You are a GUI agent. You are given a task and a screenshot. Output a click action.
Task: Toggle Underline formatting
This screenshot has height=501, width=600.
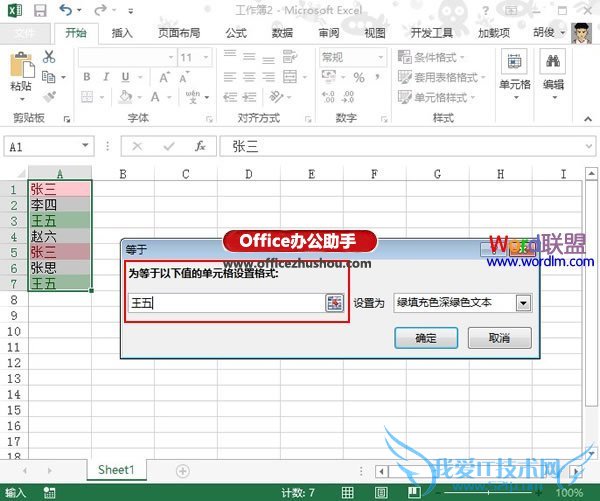point(125,77)
